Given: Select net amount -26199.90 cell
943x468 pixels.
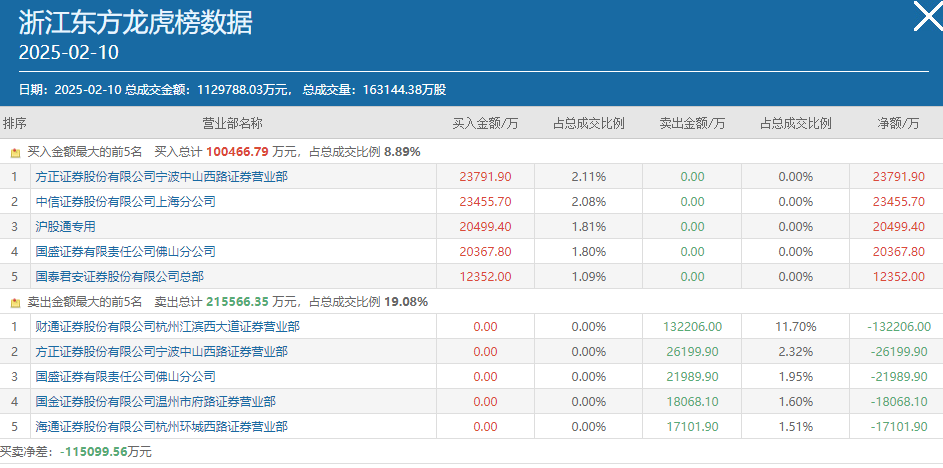Looking at the screenshot, I should click(x=898, y=351).
